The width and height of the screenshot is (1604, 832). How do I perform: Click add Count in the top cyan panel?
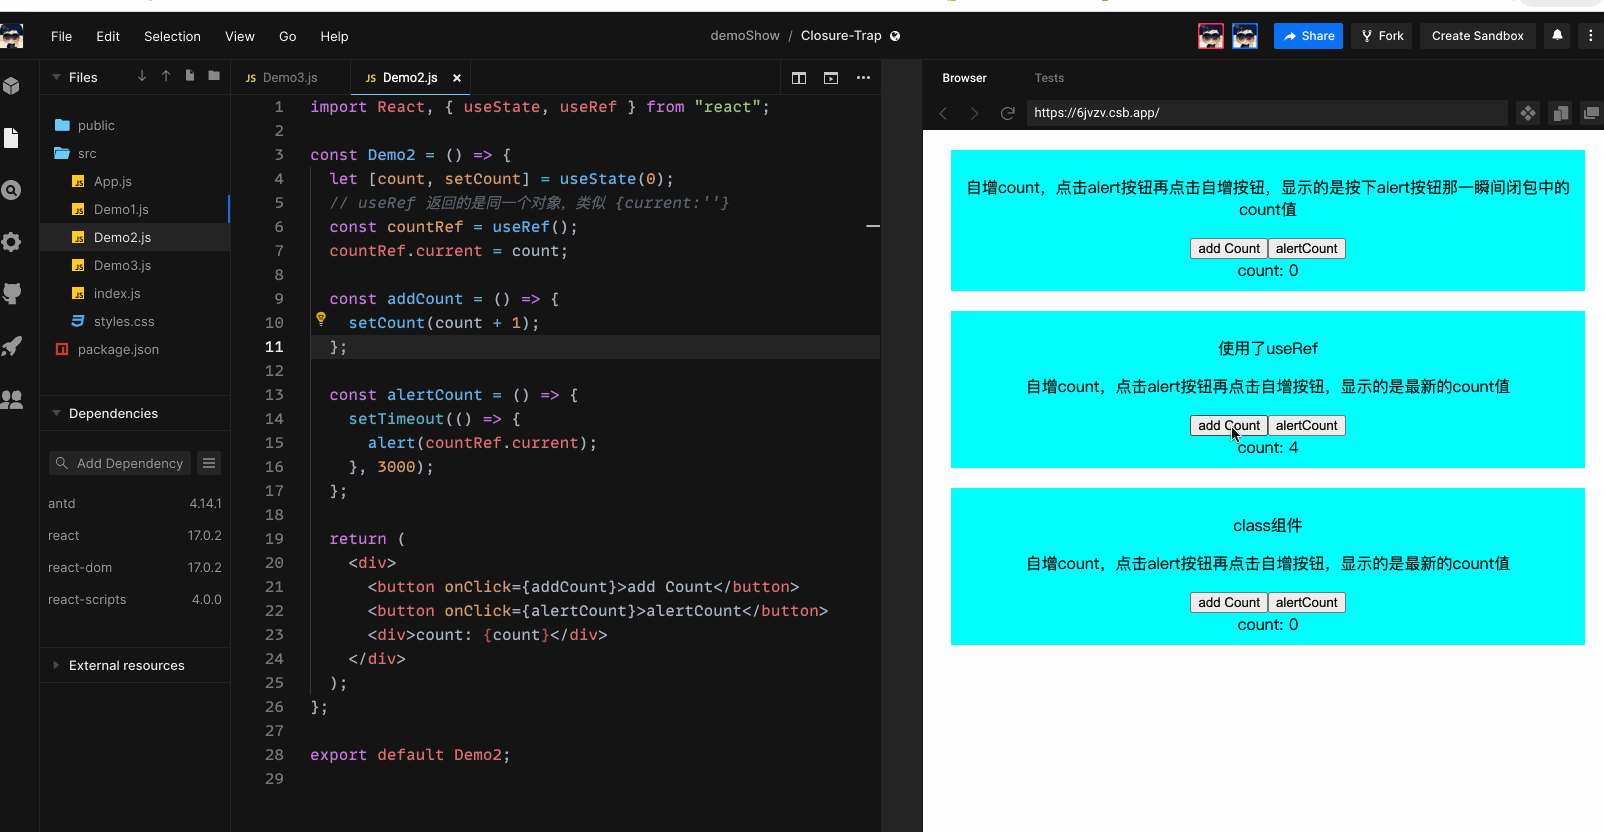[x=1229, y=249]
